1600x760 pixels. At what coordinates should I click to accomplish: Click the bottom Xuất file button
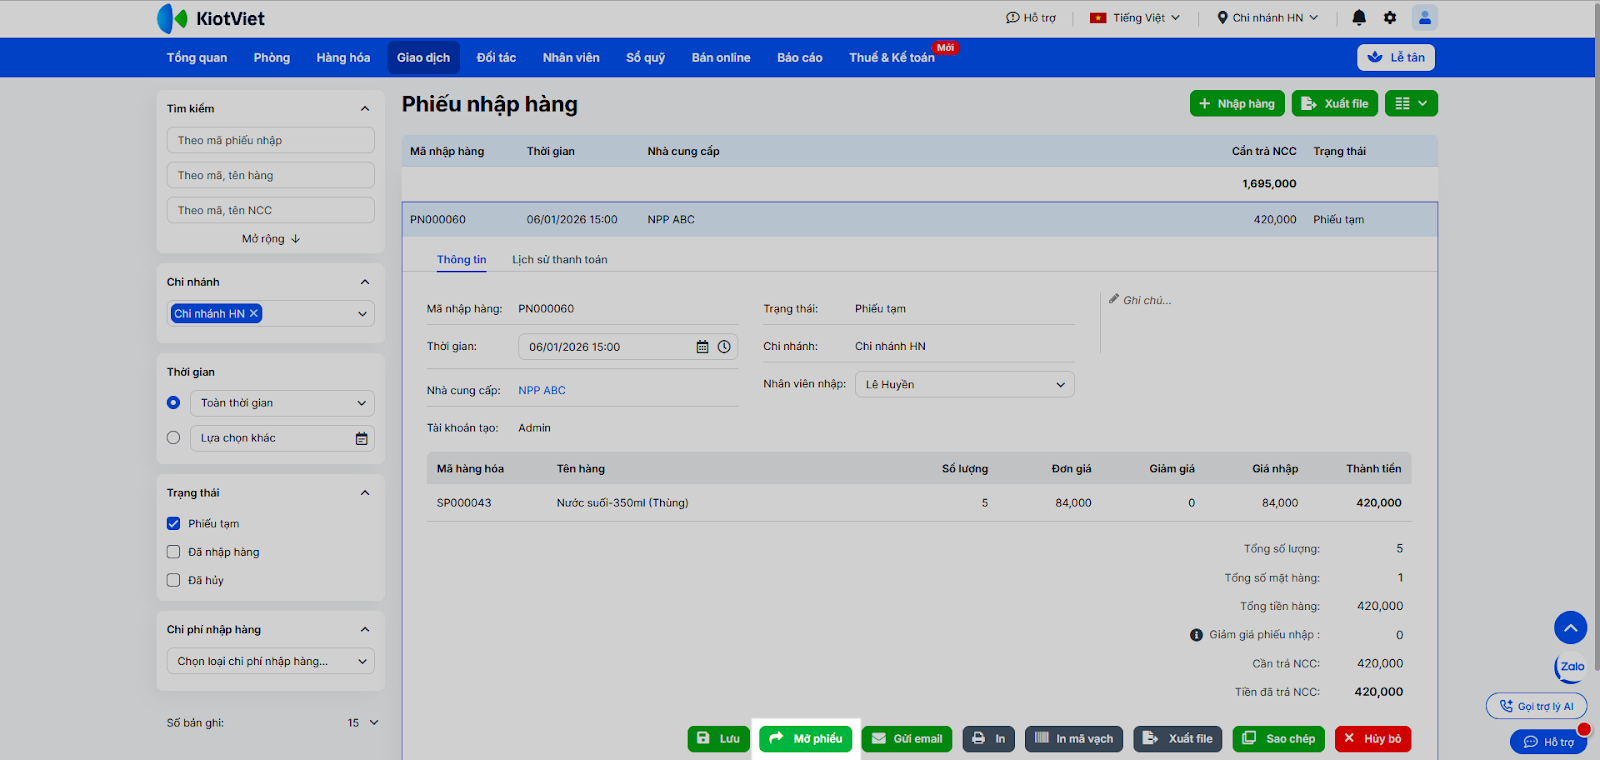coord(1178,739)
